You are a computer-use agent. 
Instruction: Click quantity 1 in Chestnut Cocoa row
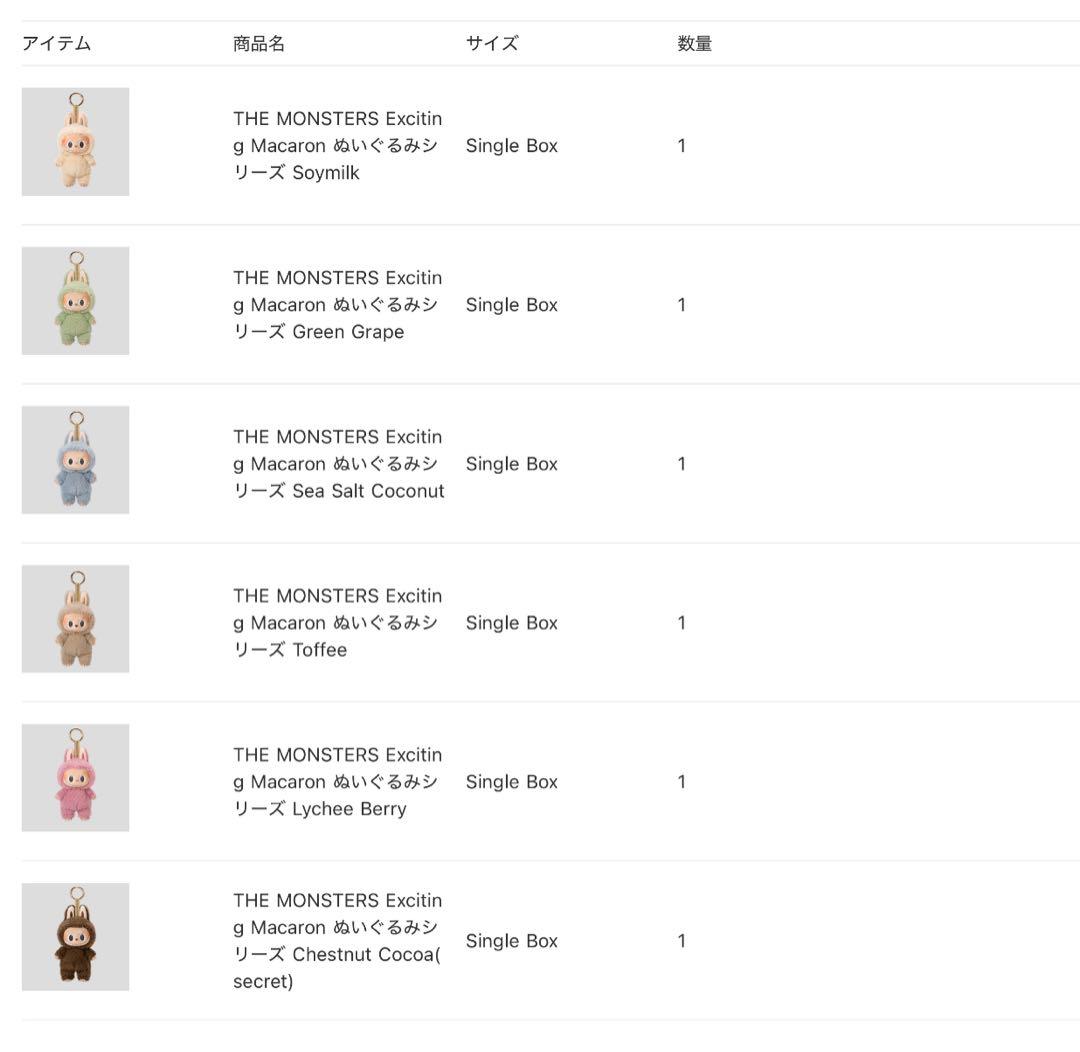[x=681, y=940]
